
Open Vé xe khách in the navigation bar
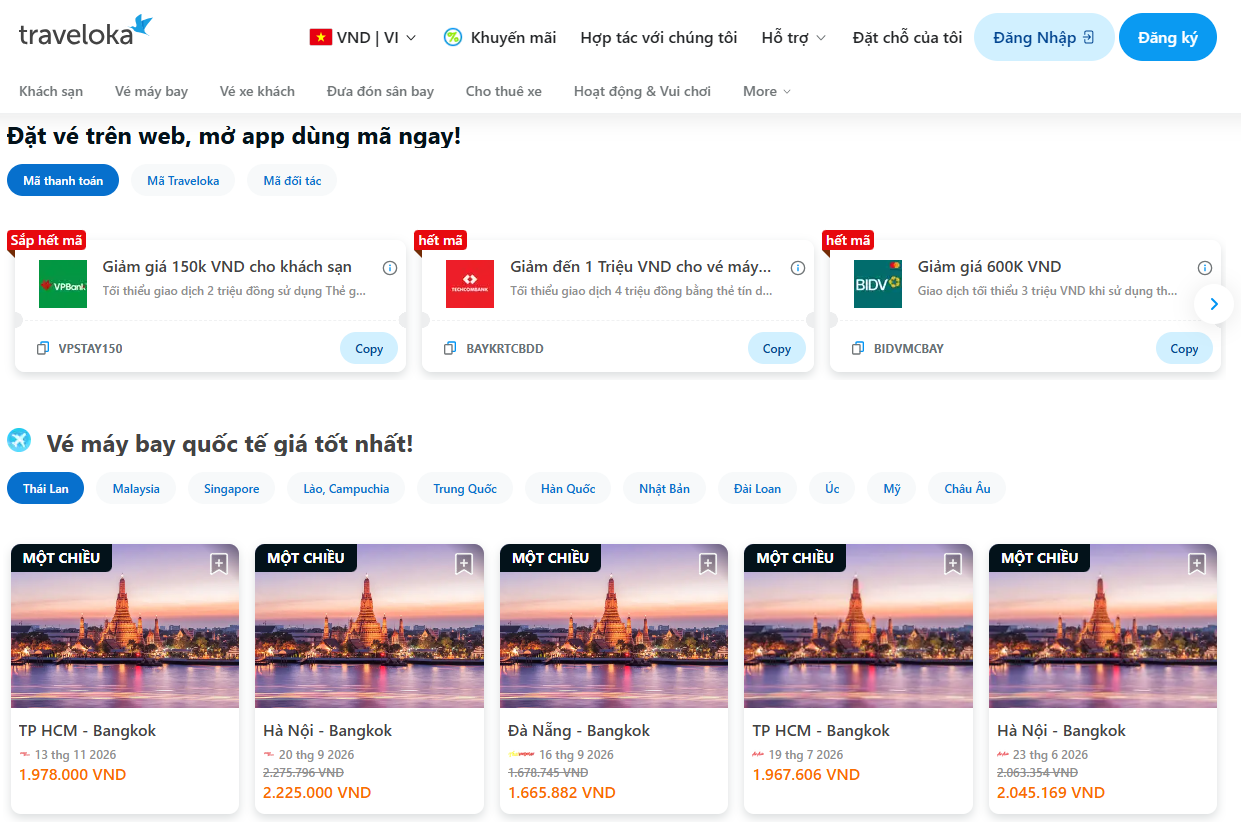point(257,91)
